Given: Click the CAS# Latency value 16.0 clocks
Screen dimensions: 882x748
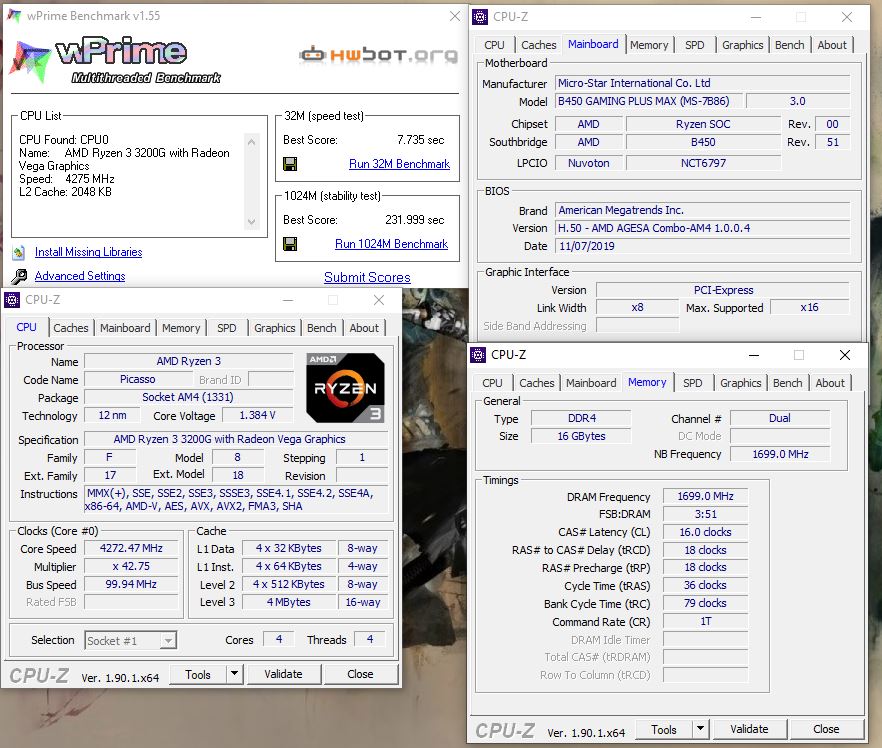Looking at the screenshot, I should point(705,532).
